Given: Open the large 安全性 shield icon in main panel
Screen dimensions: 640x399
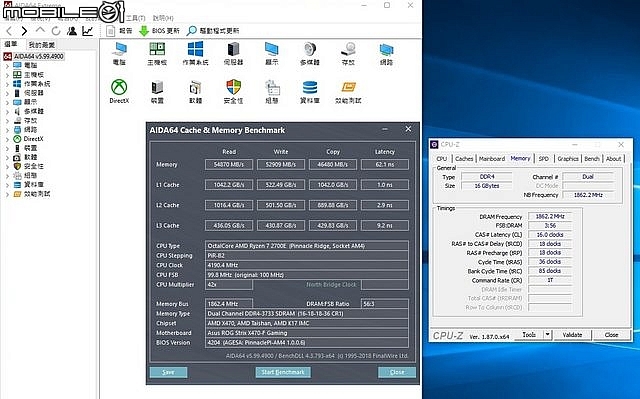Looking at the screenshot, I should pos(233,92).
